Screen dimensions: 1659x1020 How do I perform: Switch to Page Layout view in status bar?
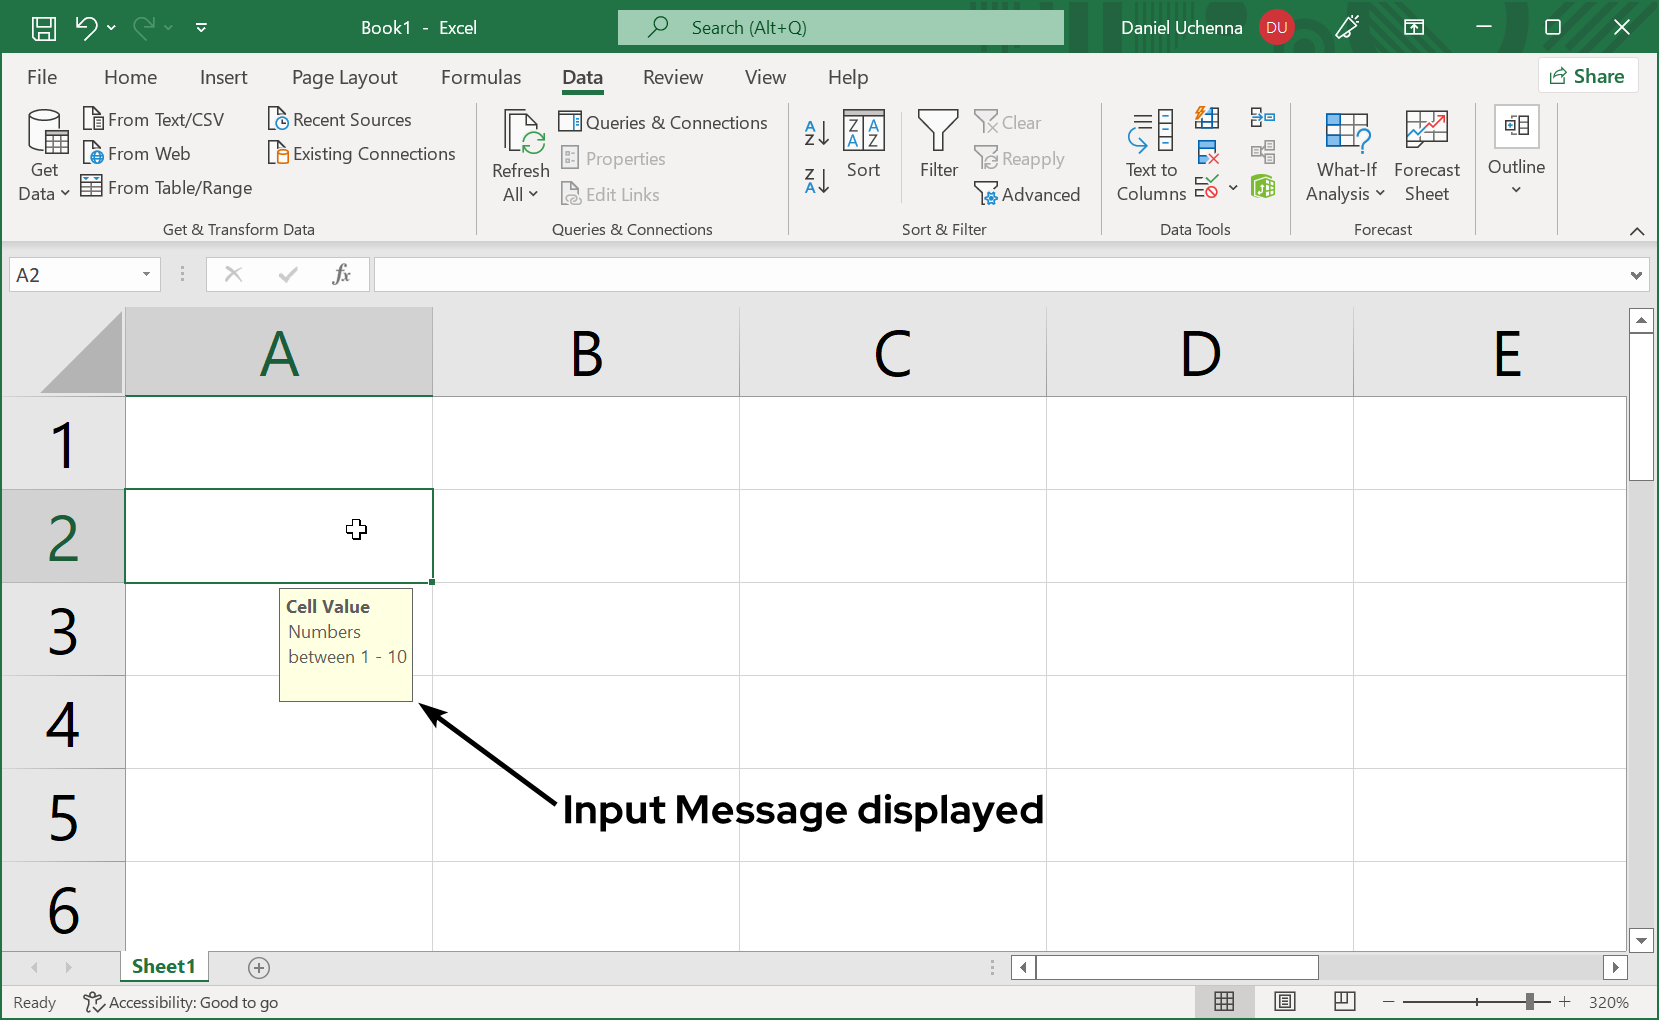(x=1285, y=1001)
